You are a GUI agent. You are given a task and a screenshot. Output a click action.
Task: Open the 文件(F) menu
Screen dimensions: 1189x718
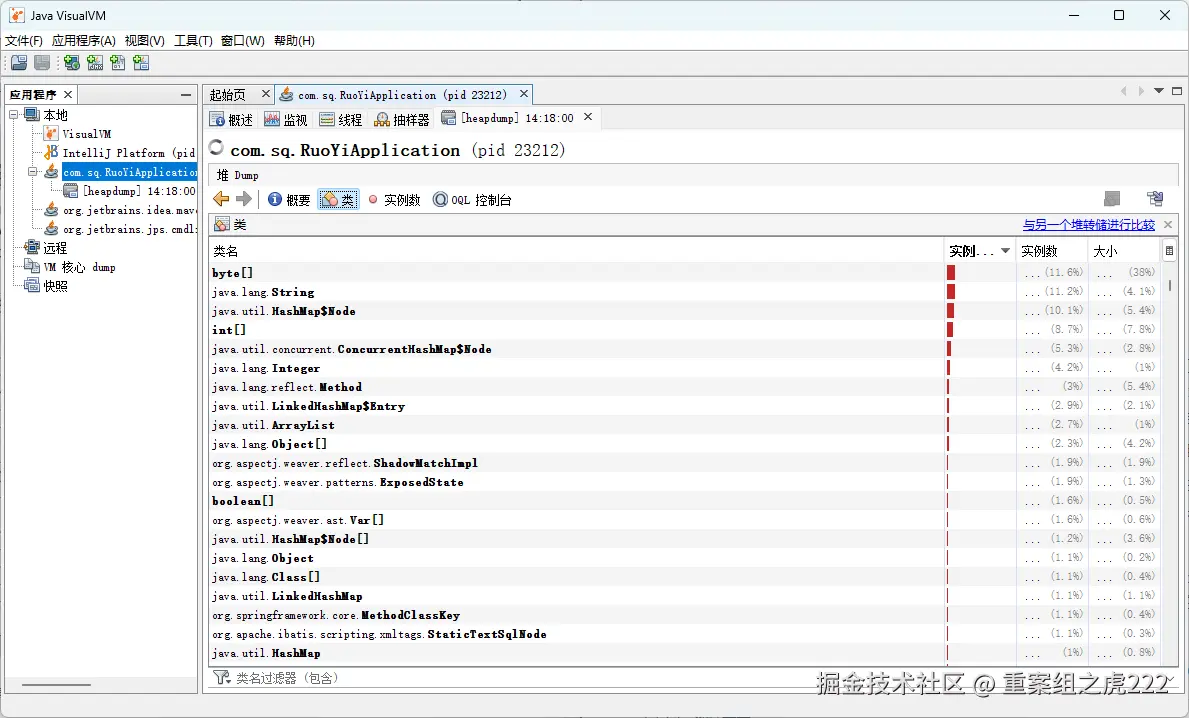(x=24, y=40)
